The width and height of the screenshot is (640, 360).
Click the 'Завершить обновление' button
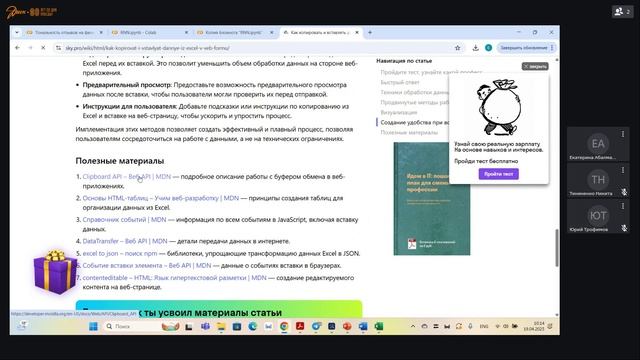tap(524, 48)
